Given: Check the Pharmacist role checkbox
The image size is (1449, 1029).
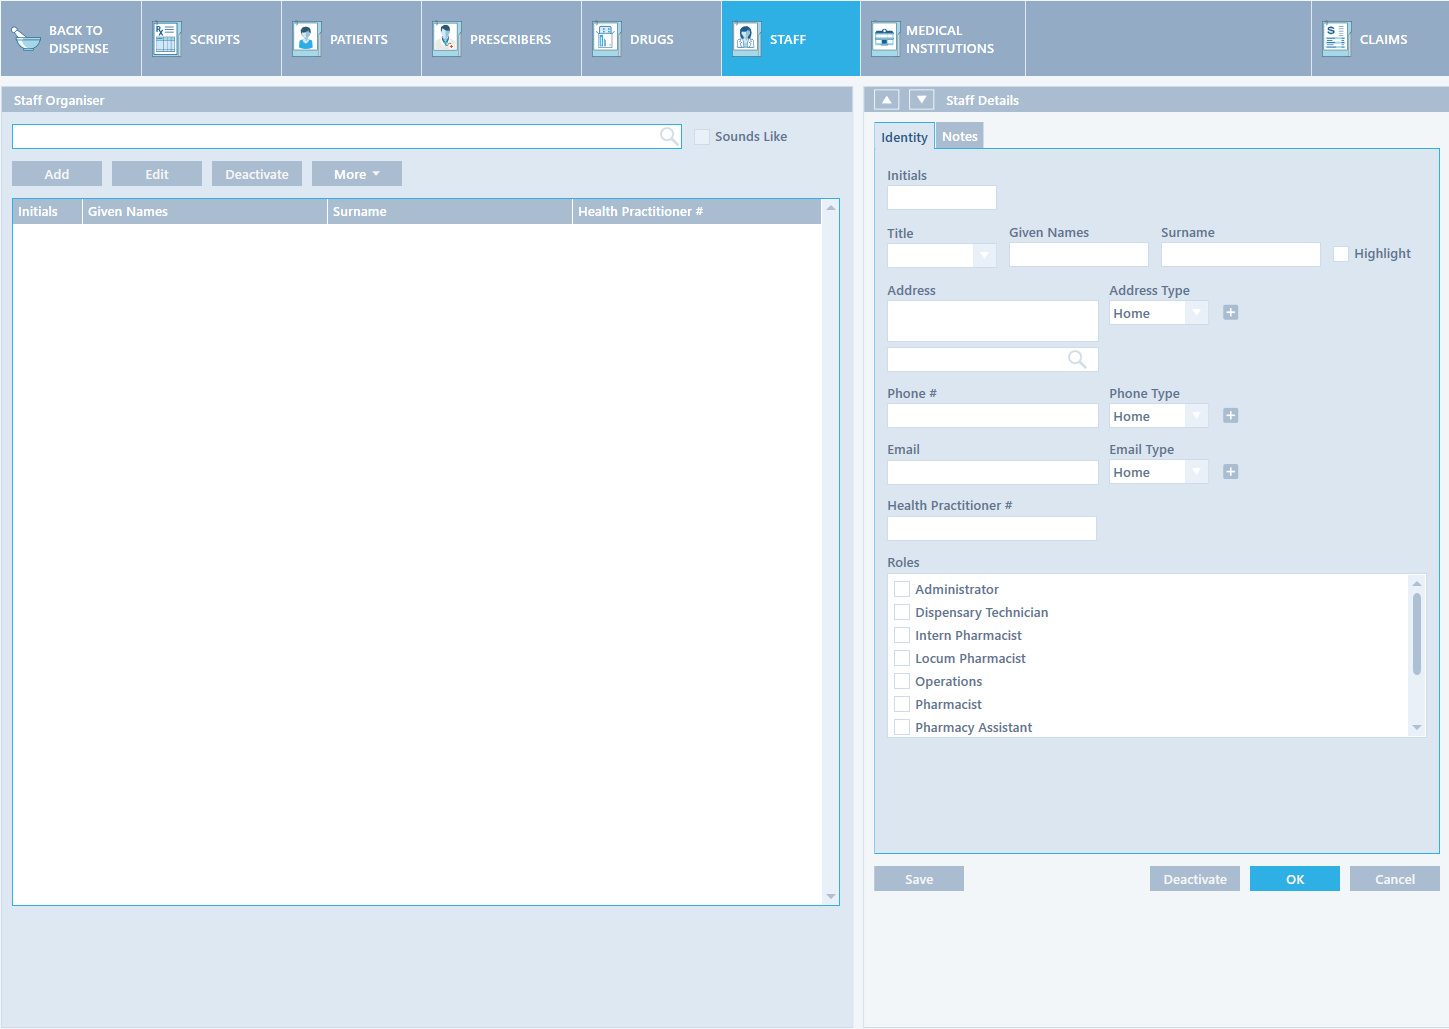Looking at the screenshot, I should tap(902, 704).
